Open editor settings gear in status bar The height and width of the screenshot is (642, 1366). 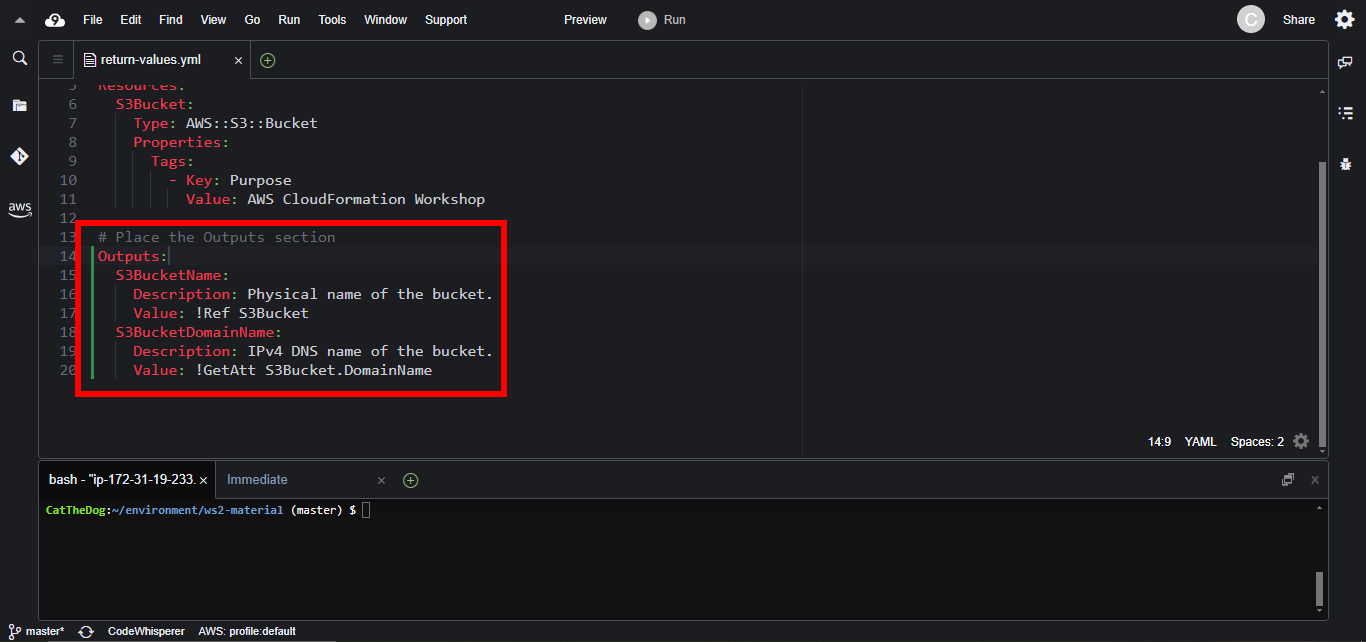(x=1300, y=441)
